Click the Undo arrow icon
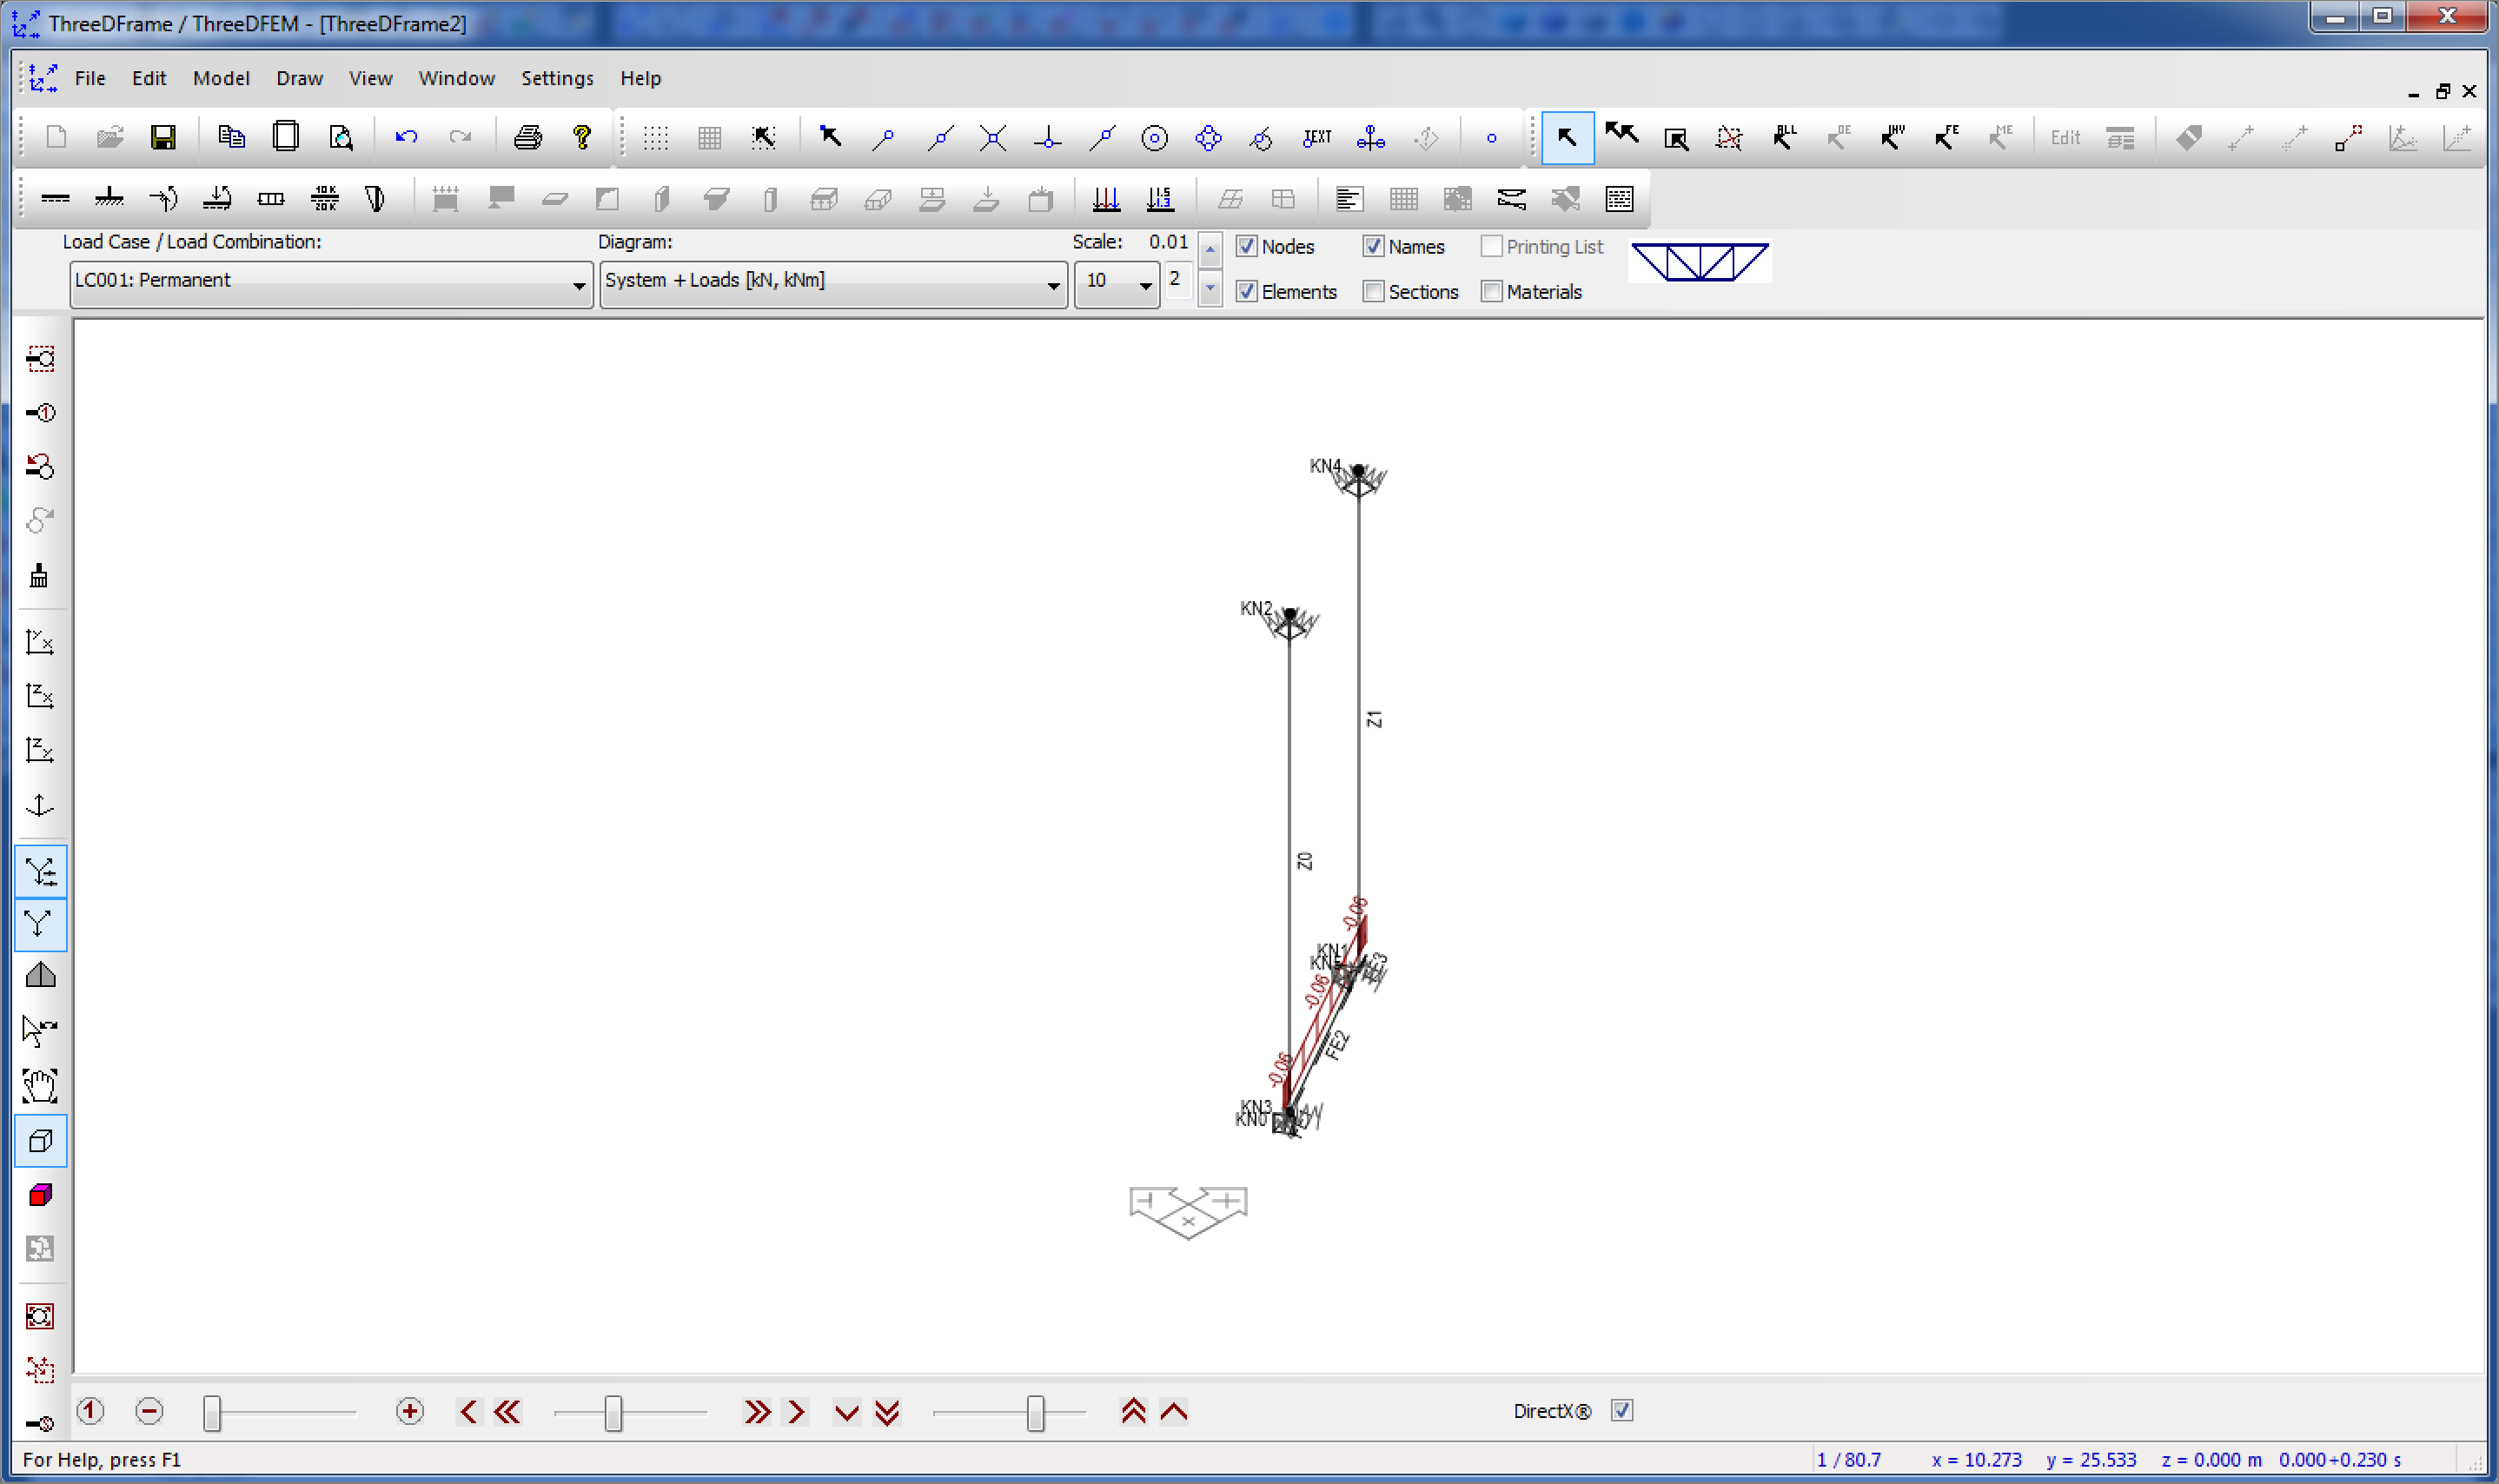Image resolution: width=2499 pixels, height=1484 pixels. click(x=406, y=137)
